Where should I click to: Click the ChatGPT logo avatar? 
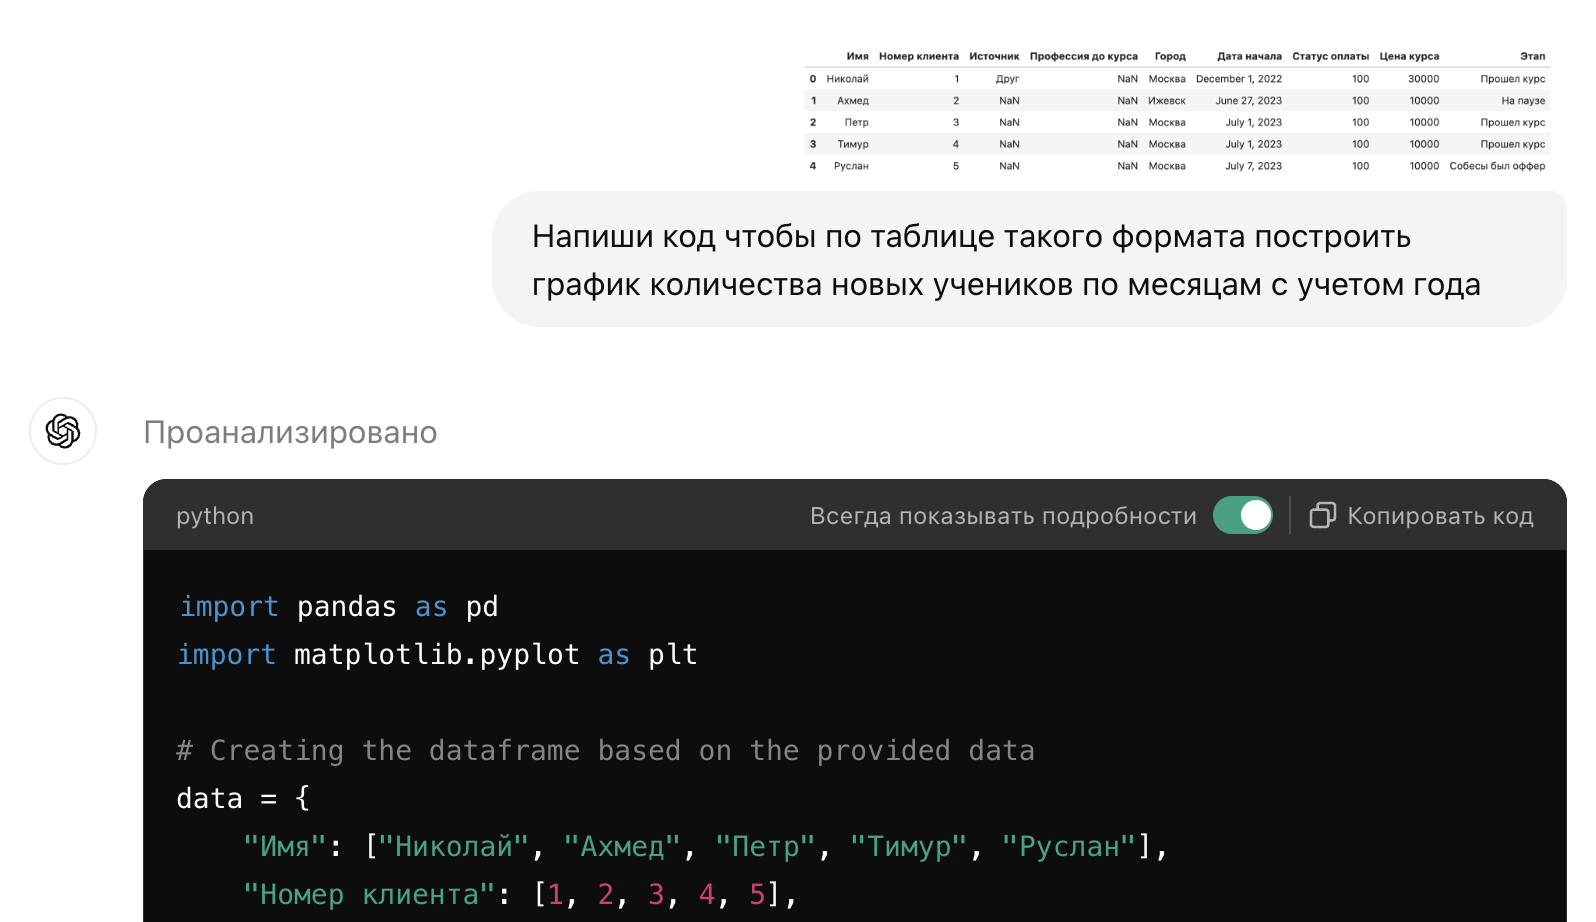coord(63,431)
